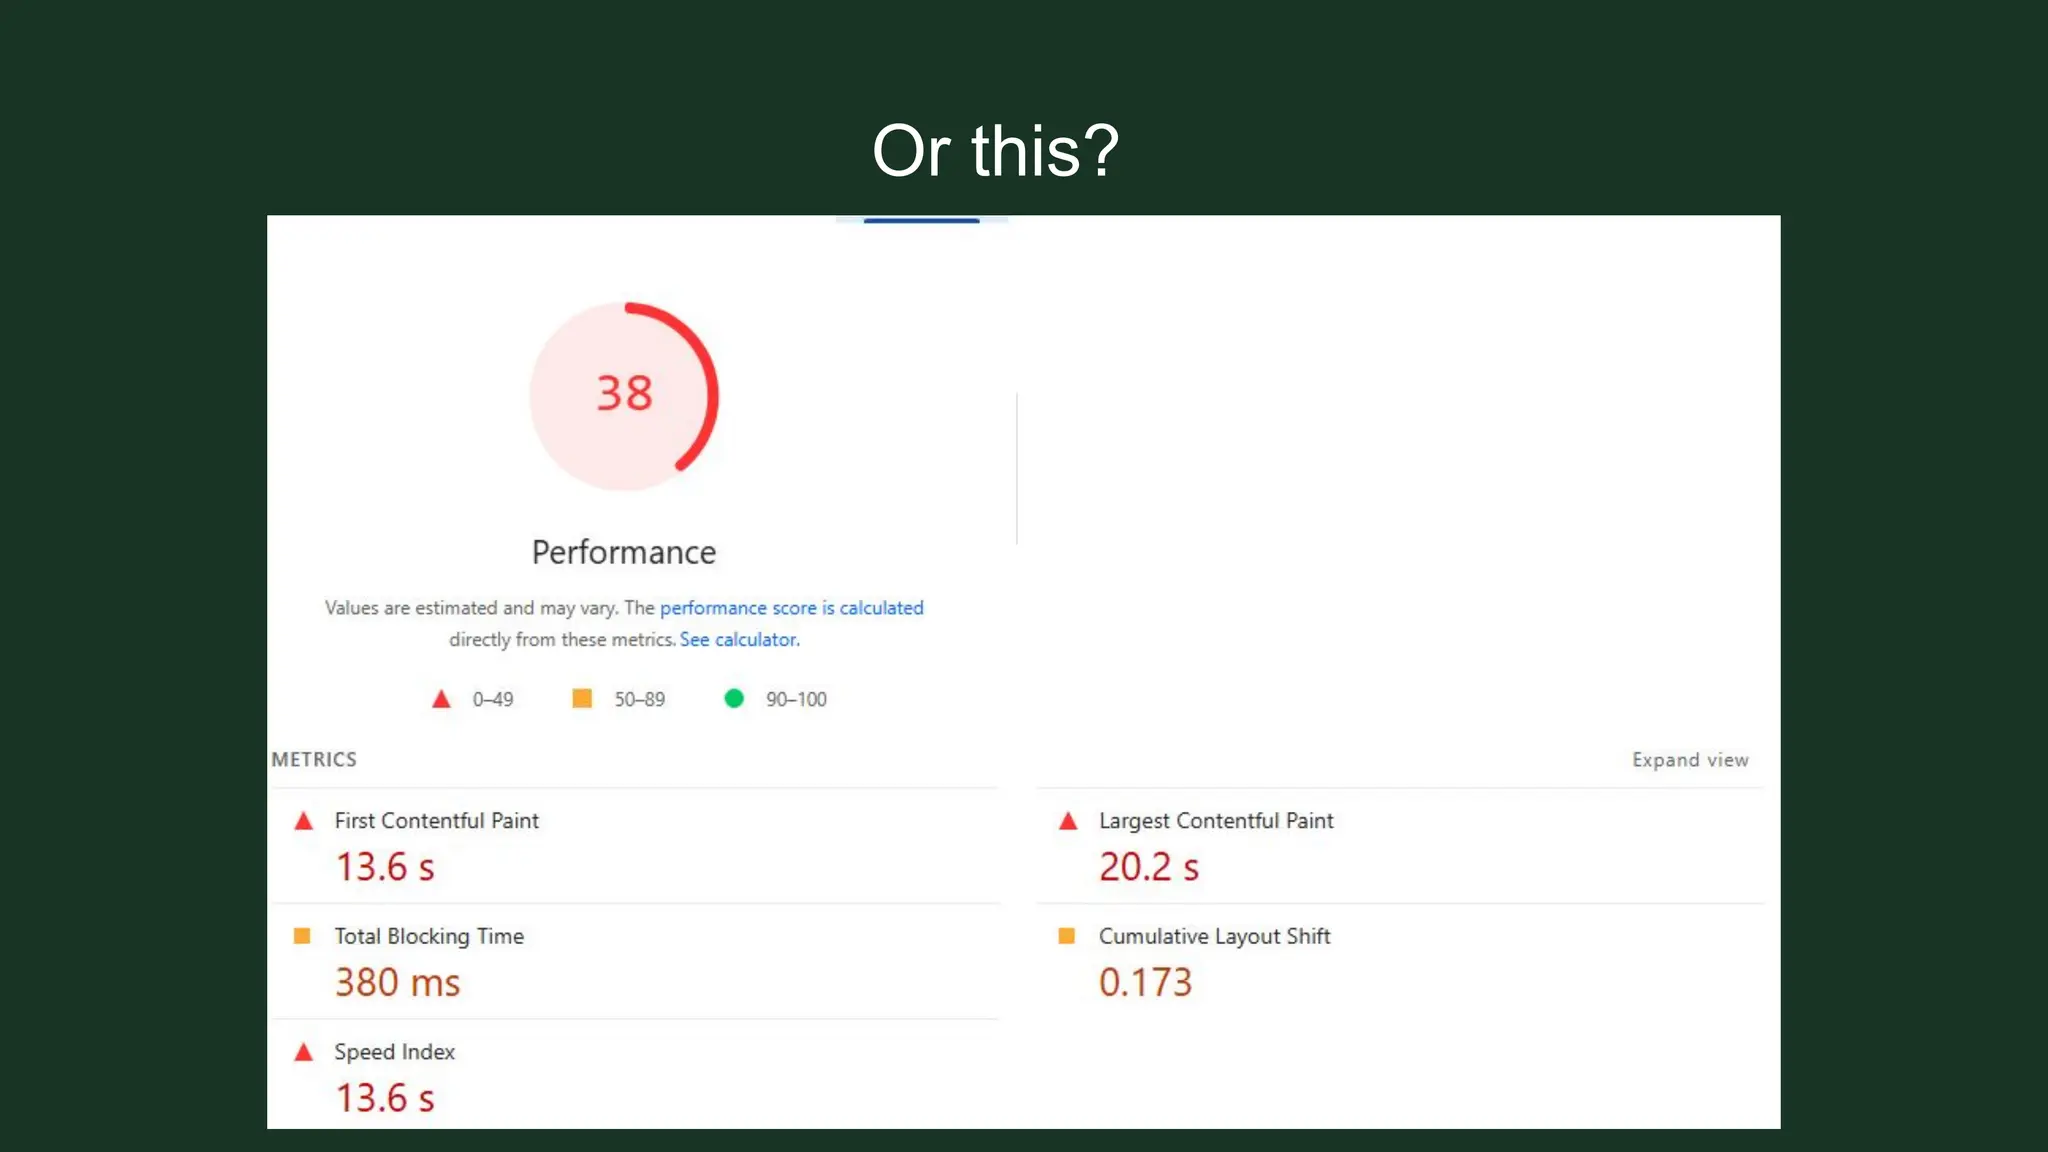Click green circle legend icon for 90–100
Viewport: 2048px width, 1152px height.
(x=734, y=698)
